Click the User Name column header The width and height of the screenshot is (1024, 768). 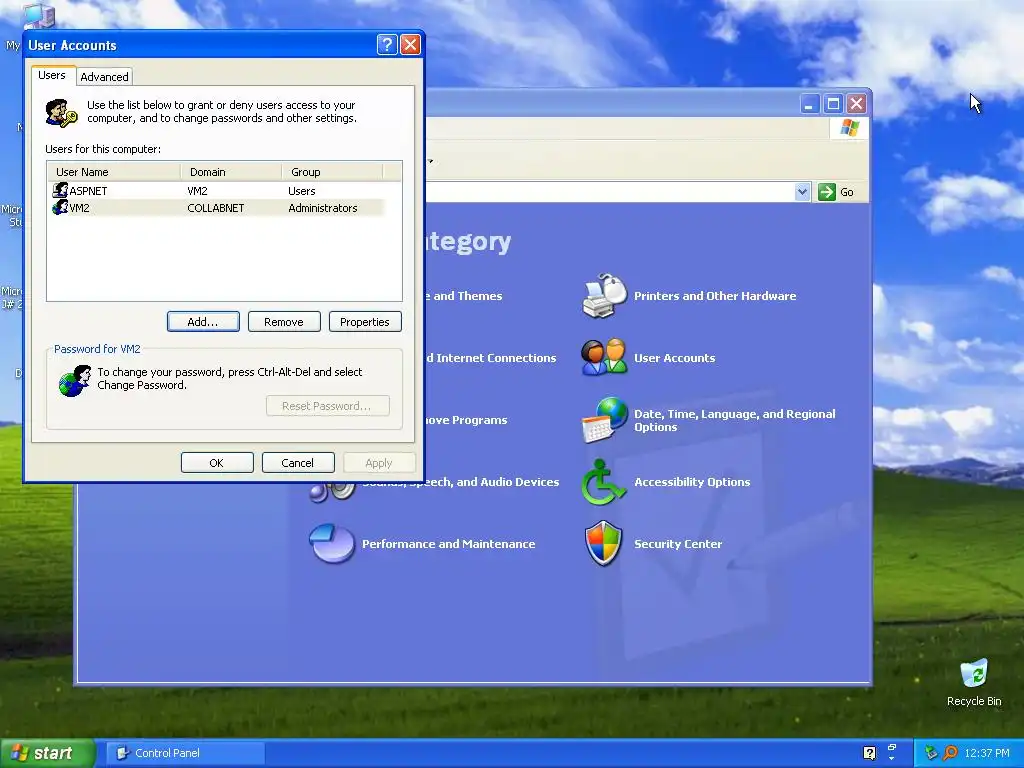point(114,172)
